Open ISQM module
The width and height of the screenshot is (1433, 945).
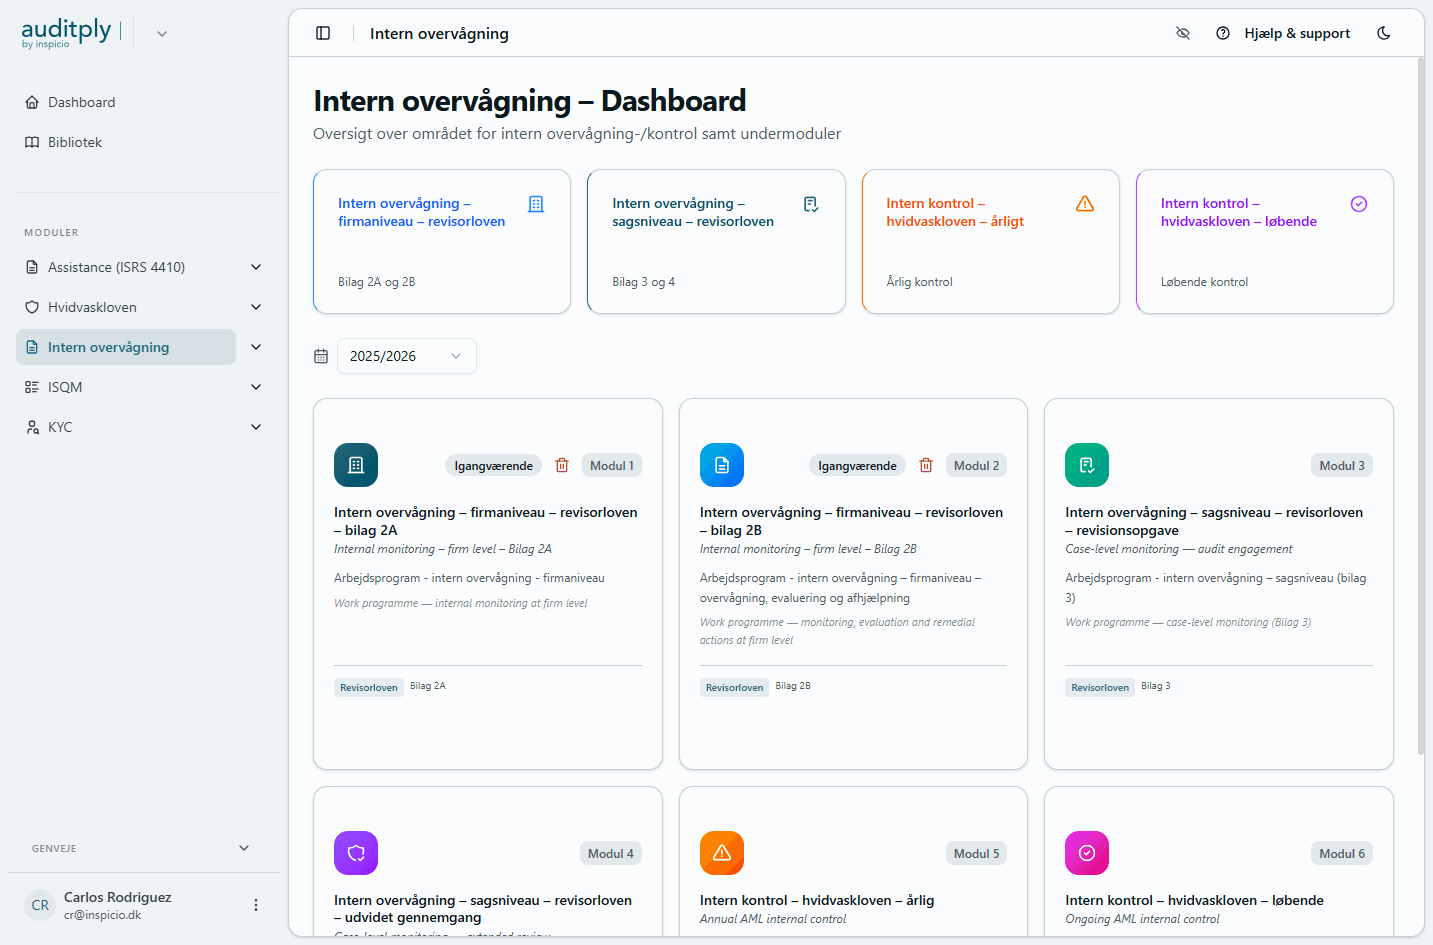point(126,387)
